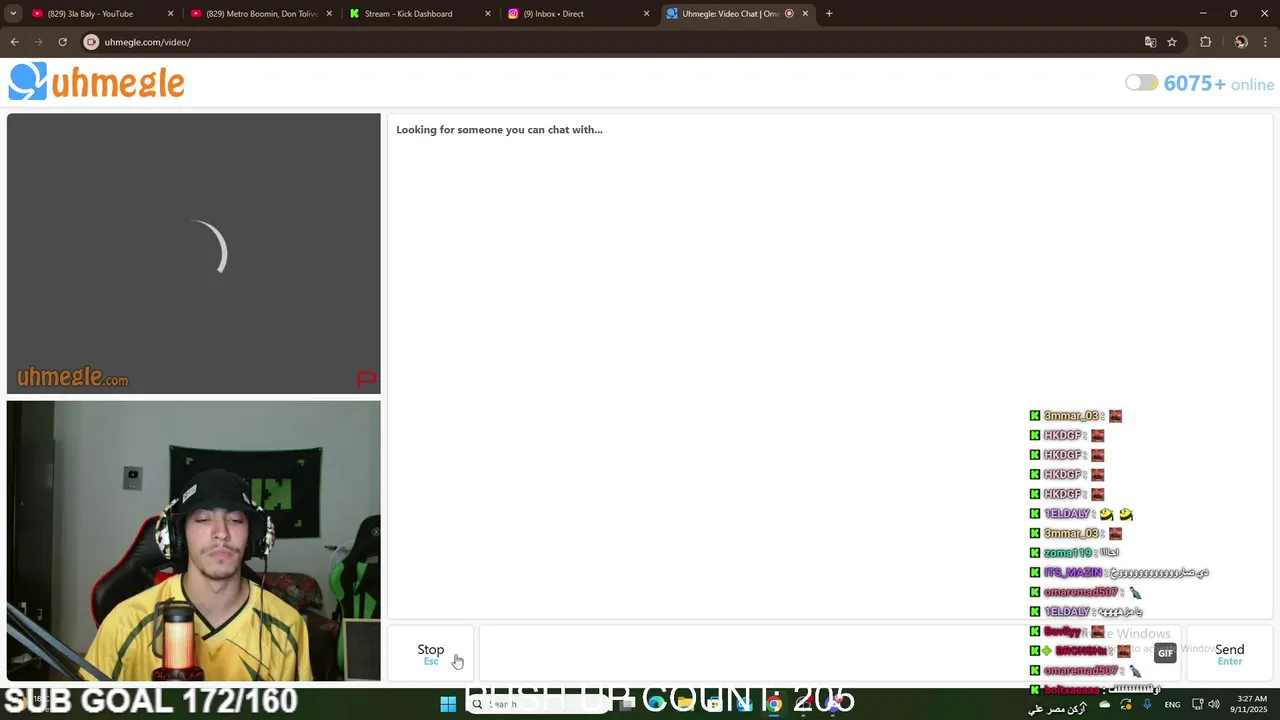
Task: Open the taskbar volume control
Action: (x=1214, y=704)
